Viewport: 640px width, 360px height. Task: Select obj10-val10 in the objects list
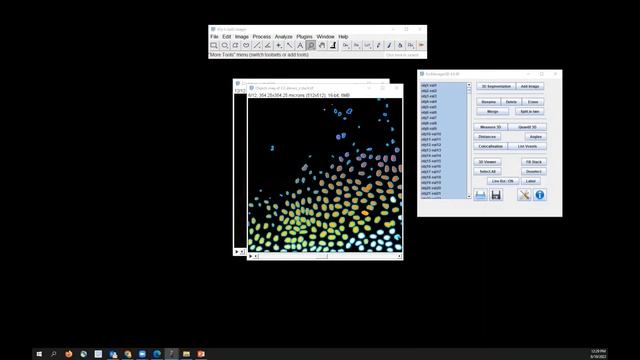pyautogui.click(x=443, y=134)
